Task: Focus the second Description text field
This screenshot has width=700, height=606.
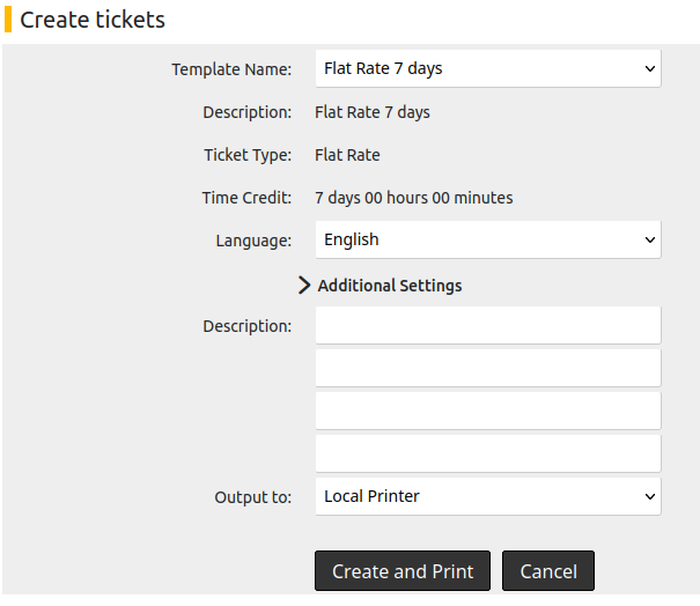Action: tap(487, 368)
